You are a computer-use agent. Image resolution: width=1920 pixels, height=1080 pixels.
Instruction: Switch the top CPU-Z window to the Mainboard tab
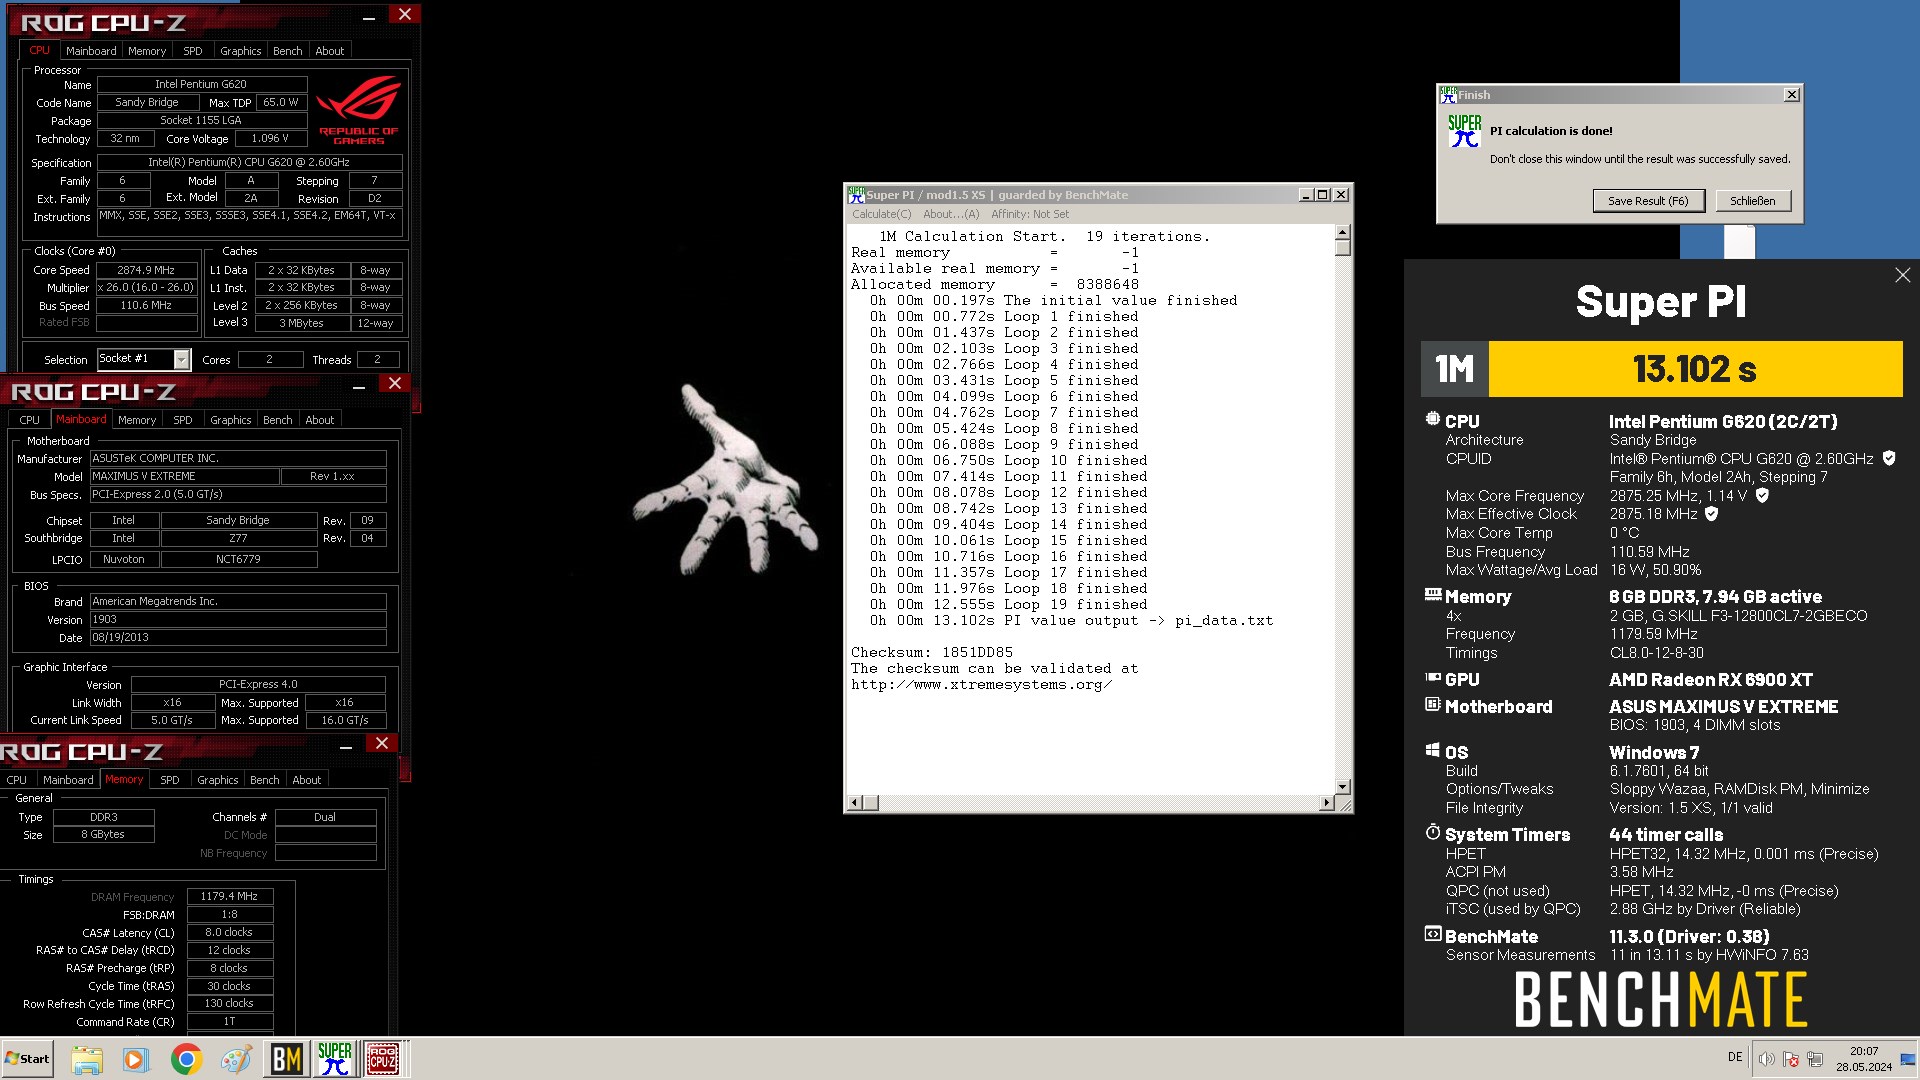[x=91, y=51]
